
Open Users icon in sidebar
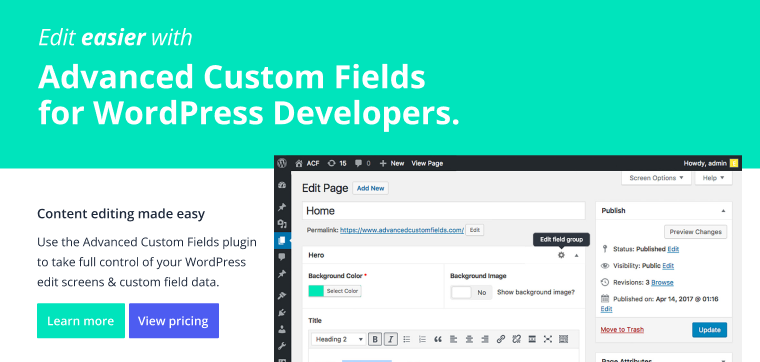(282, 329)
